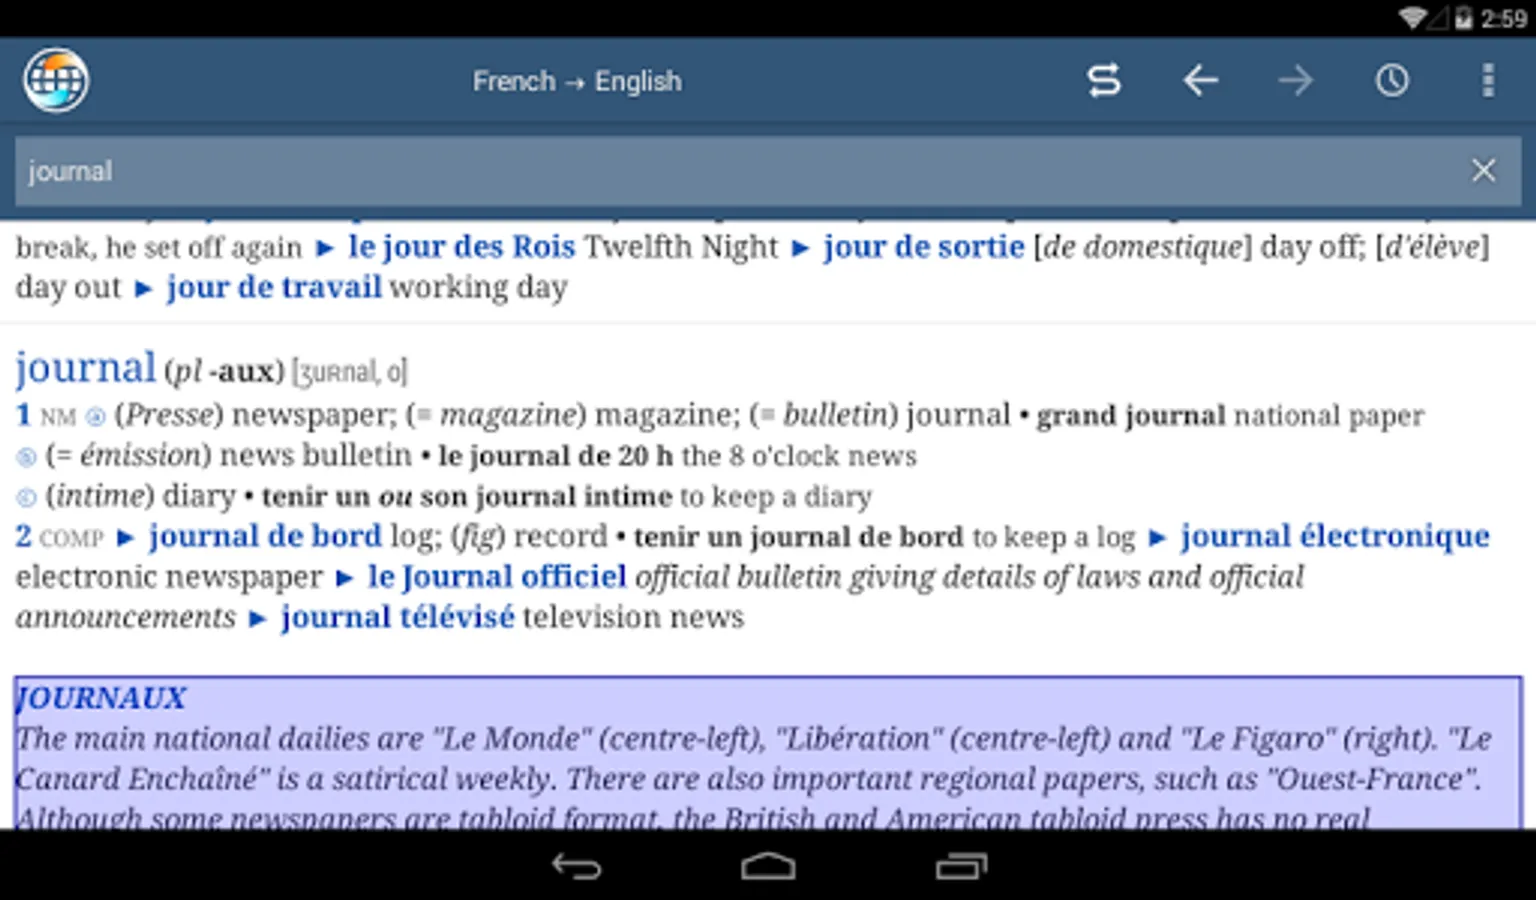Image resolution: width=1536 pixels, height=900 pixels.
Task: Tap "tenir un journal de bord"
Action: tap(798, 537)
